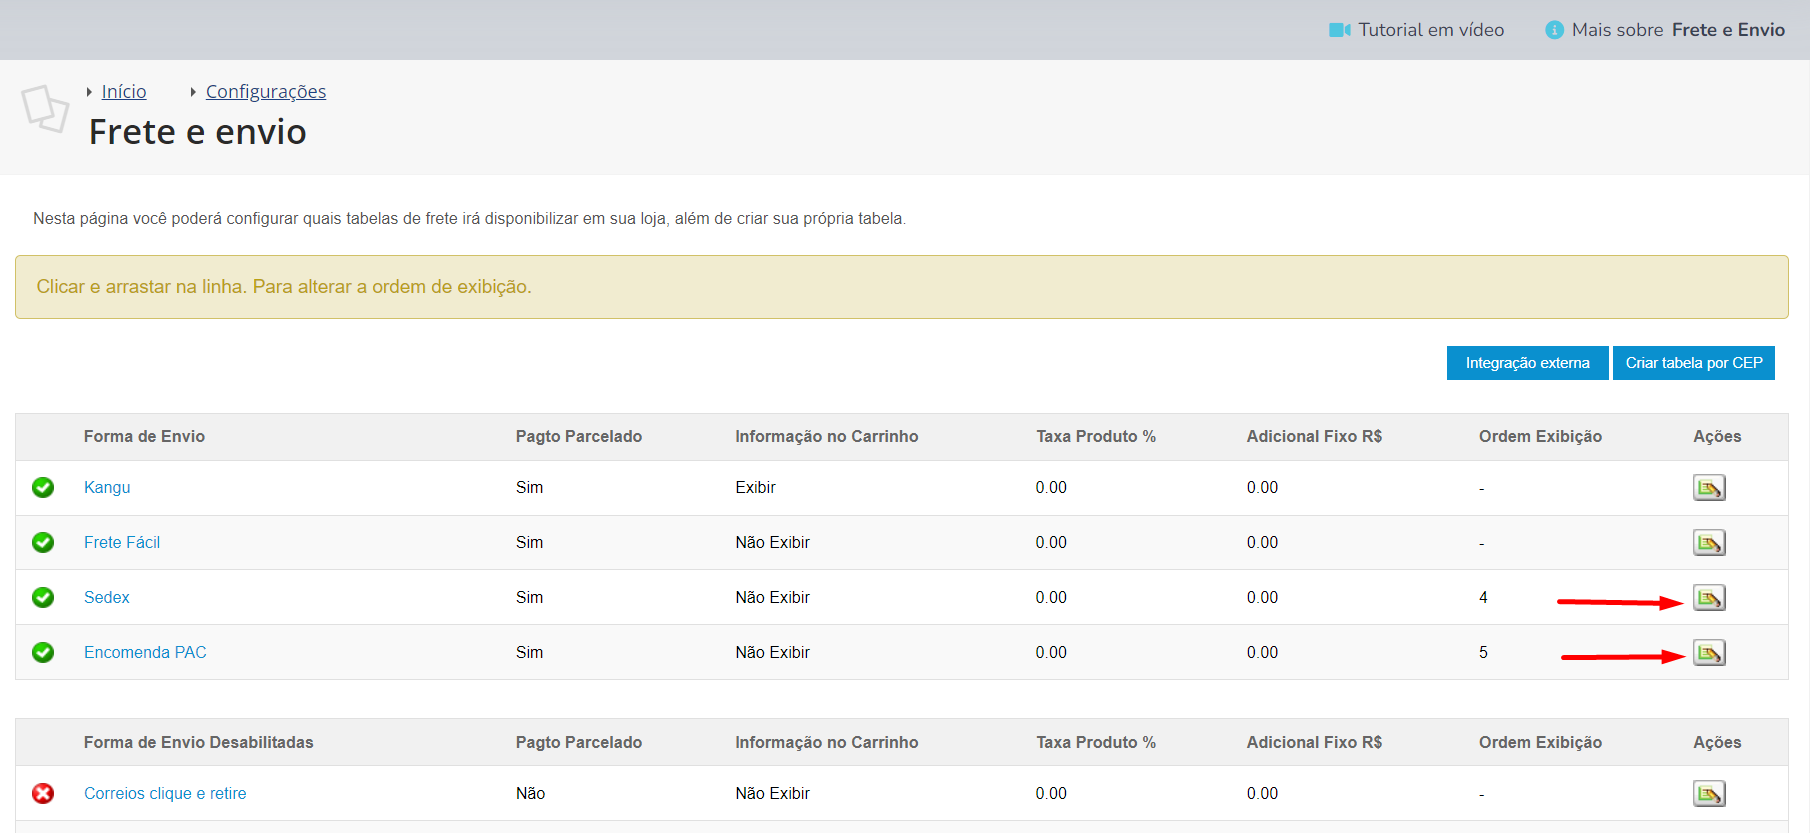Click the Forma de Envio column header

[144, 436]
